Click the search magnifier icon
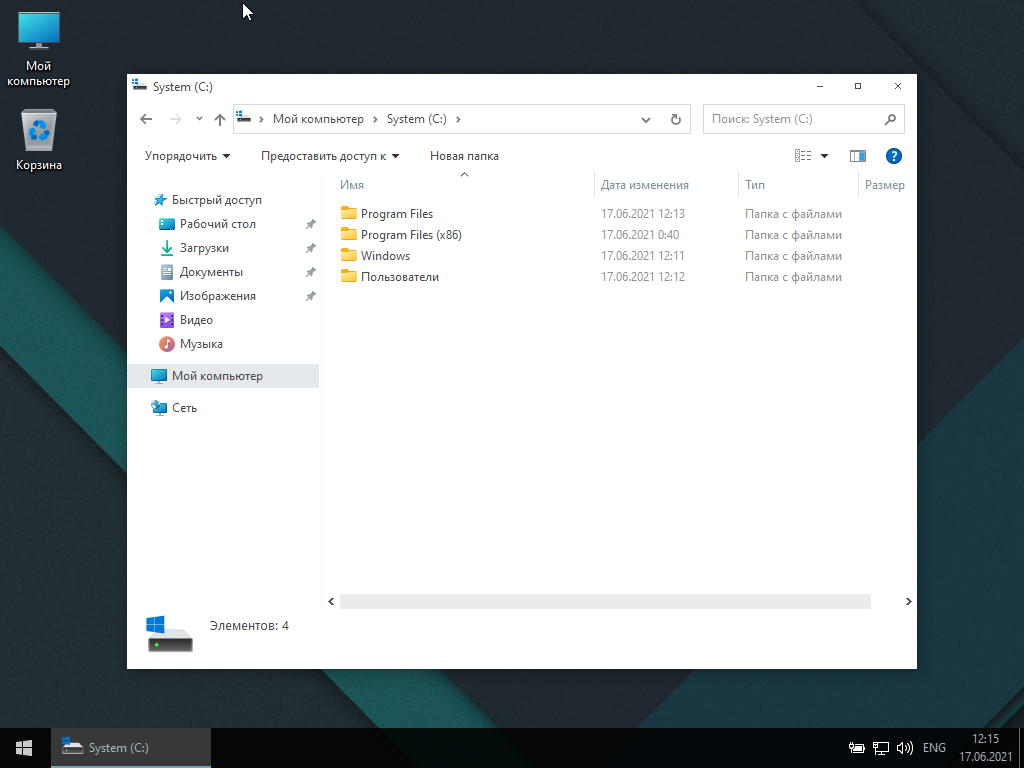The width and height of the screenshot is (1024, 768). coord(890,119)
